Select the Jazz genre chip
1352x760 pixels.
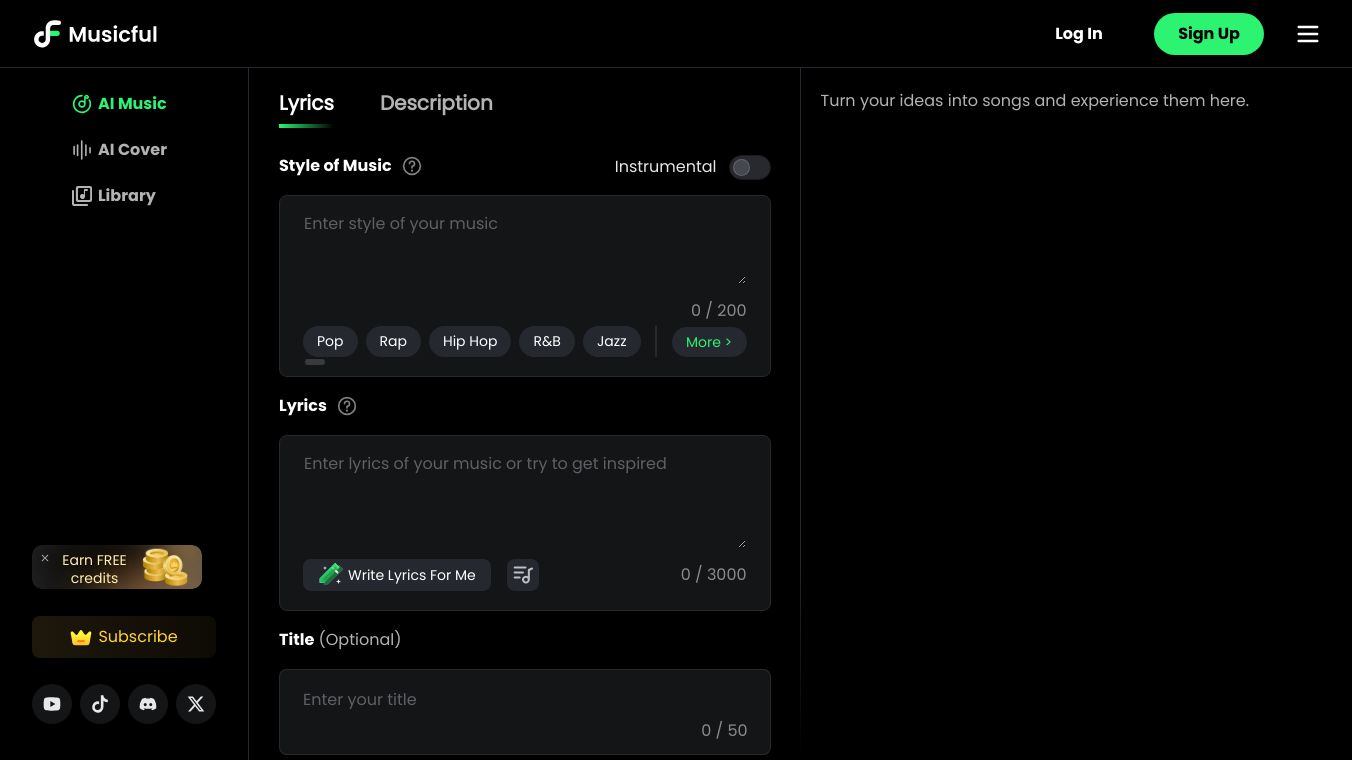[612, 342]
